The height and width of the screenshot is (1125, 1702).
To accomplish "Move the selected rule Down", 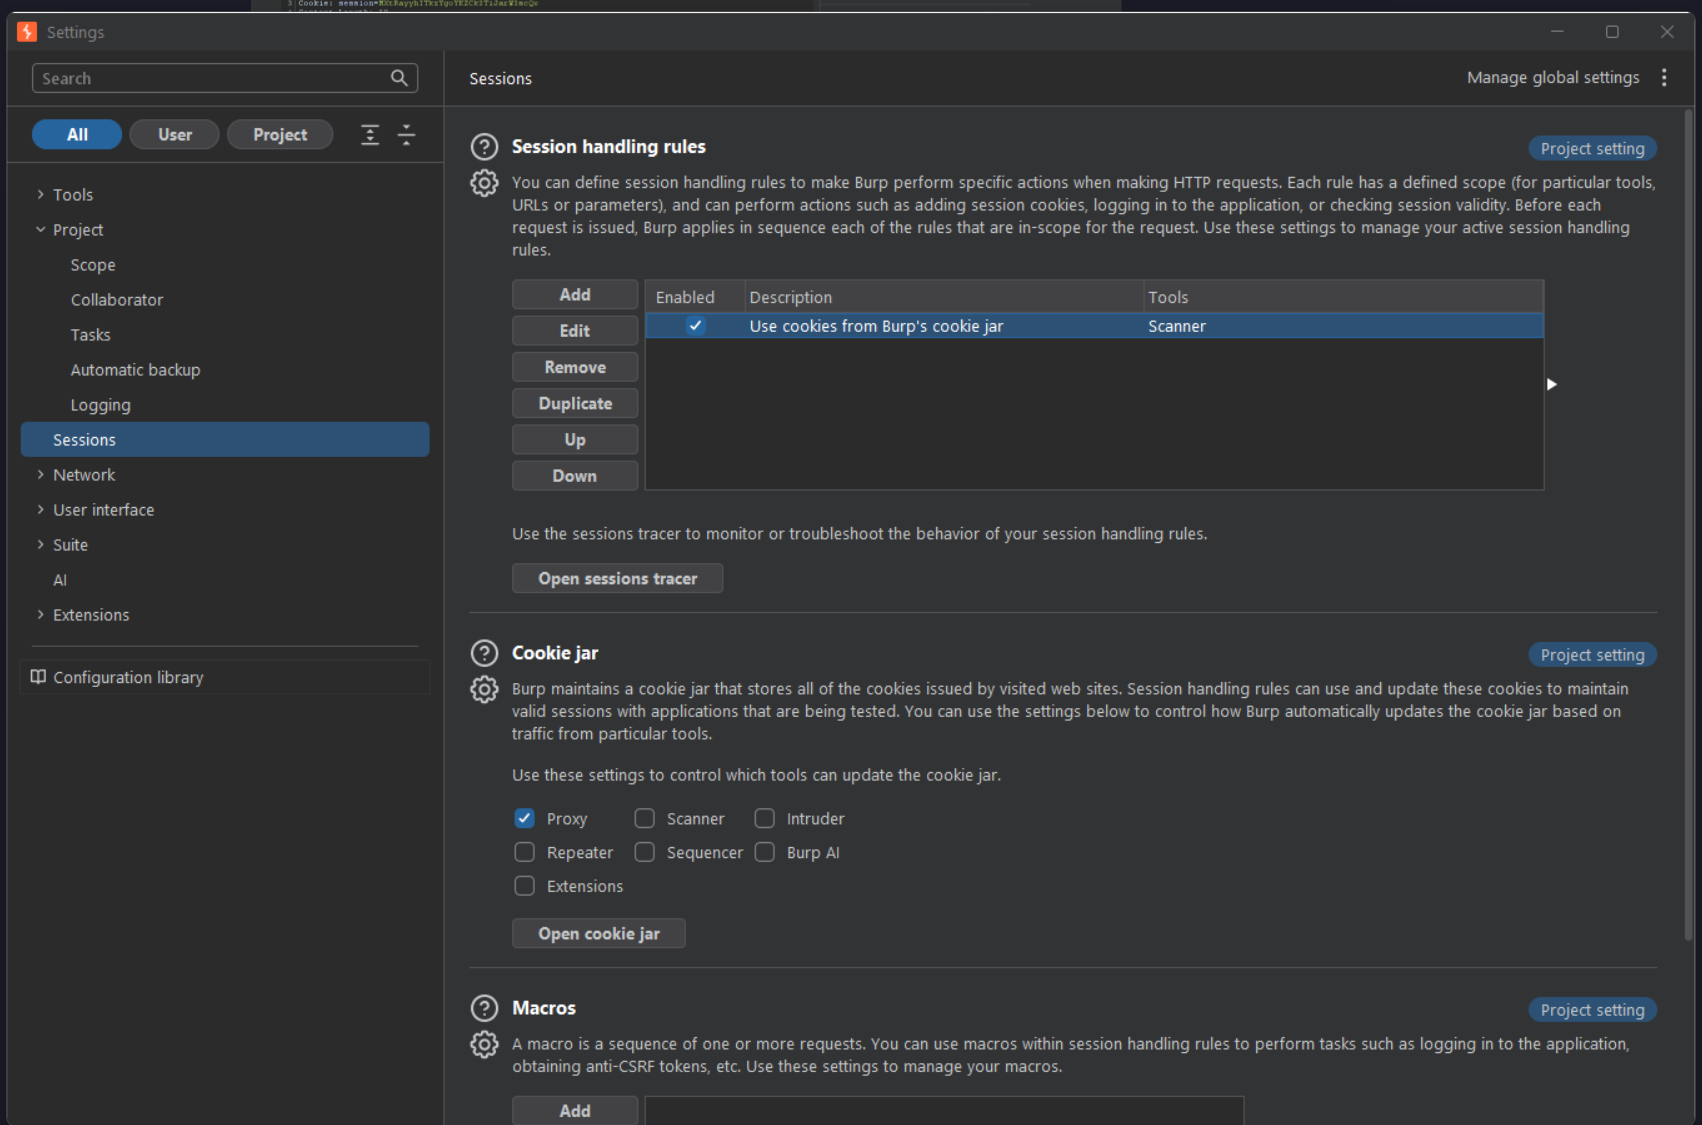I will click(575, 476).
